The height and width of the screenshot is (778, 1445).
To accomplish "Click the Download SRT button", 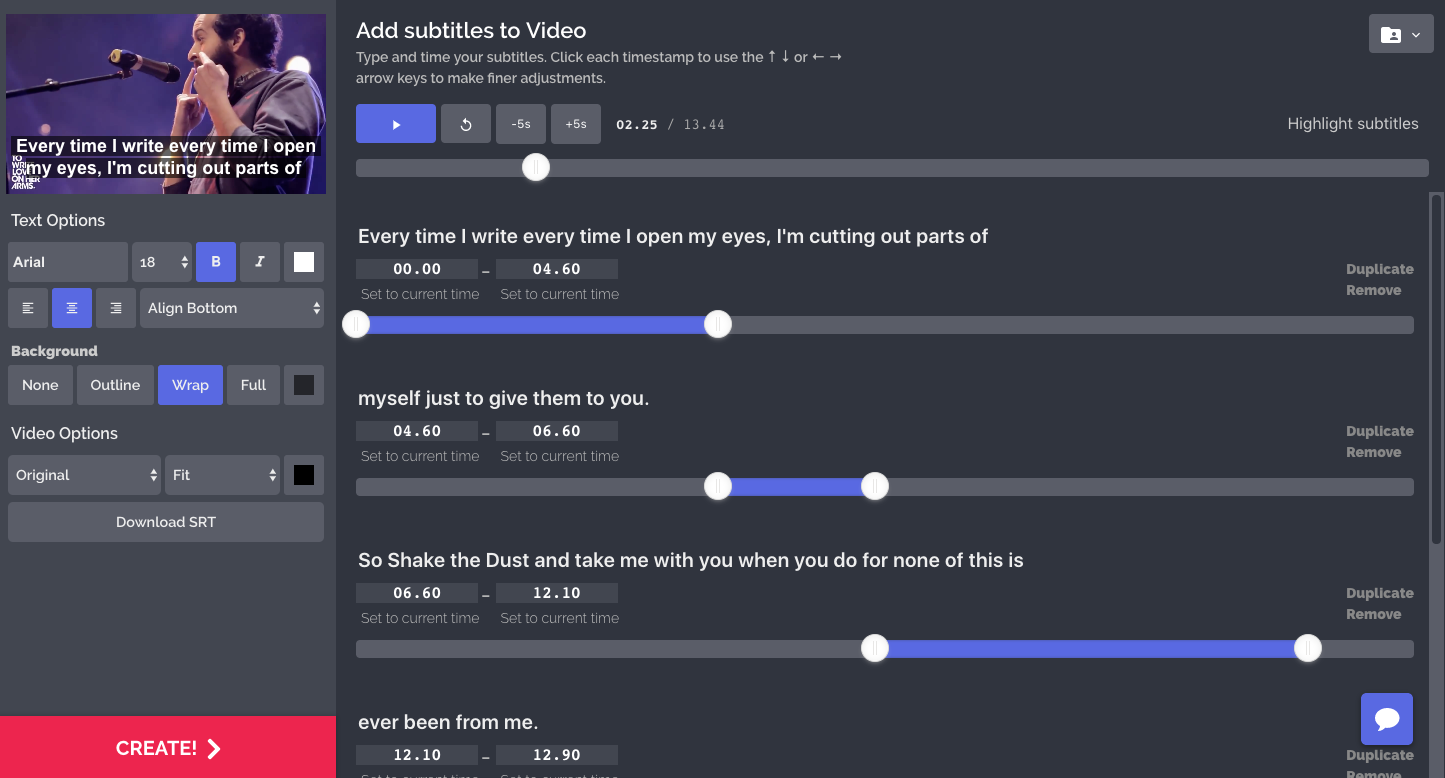I will pos(166,522).
